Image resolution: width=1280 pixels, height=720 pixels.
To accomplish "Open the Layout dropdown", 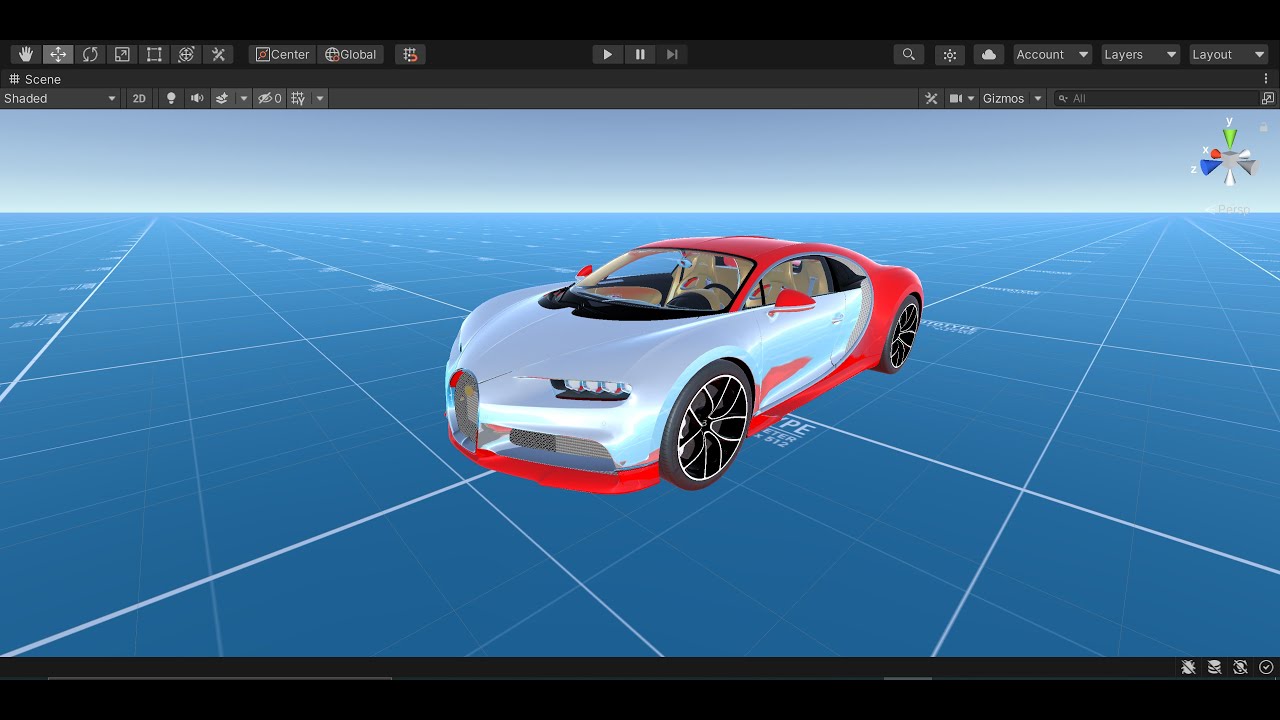I will (x=1228, y=54).
